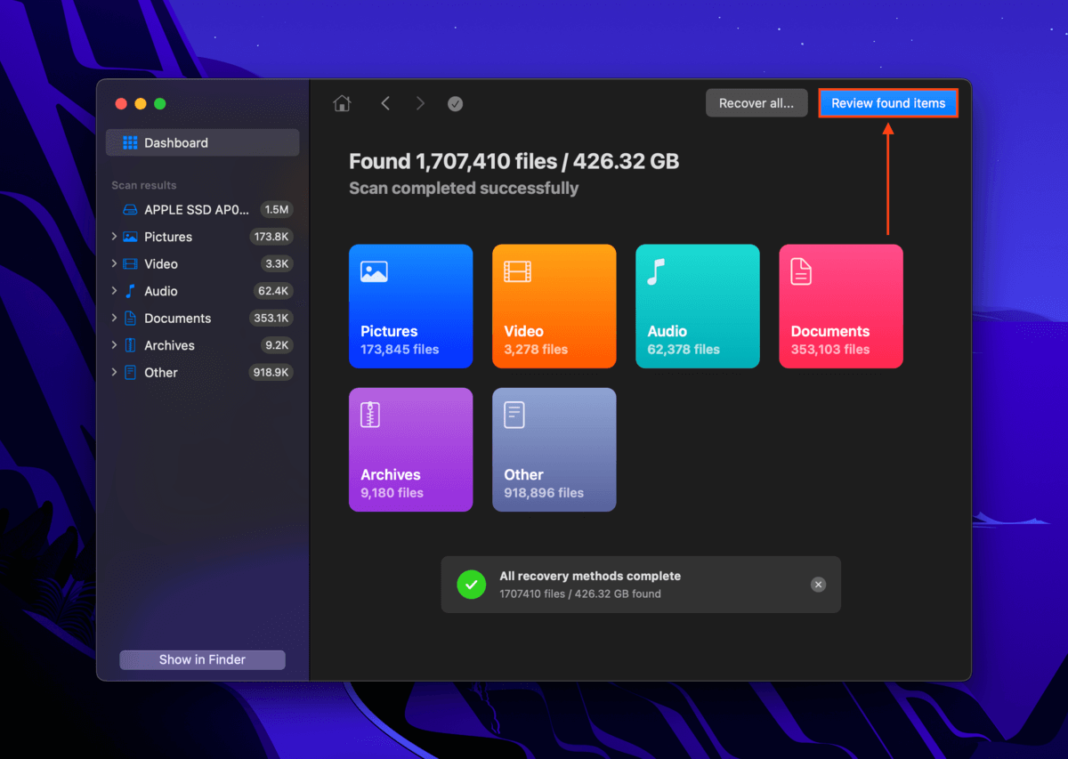Expand the Pictures sidebar category
1068x759 pixels.
(115, 237)
